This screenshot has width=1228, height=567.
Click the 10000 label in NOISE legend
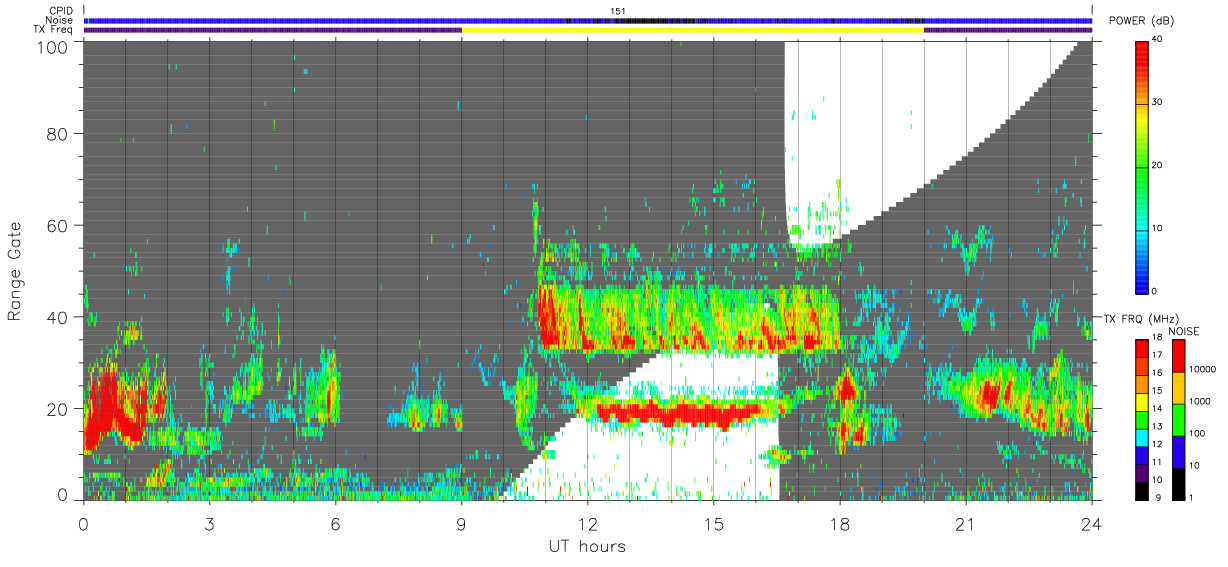pos(1201,369)
